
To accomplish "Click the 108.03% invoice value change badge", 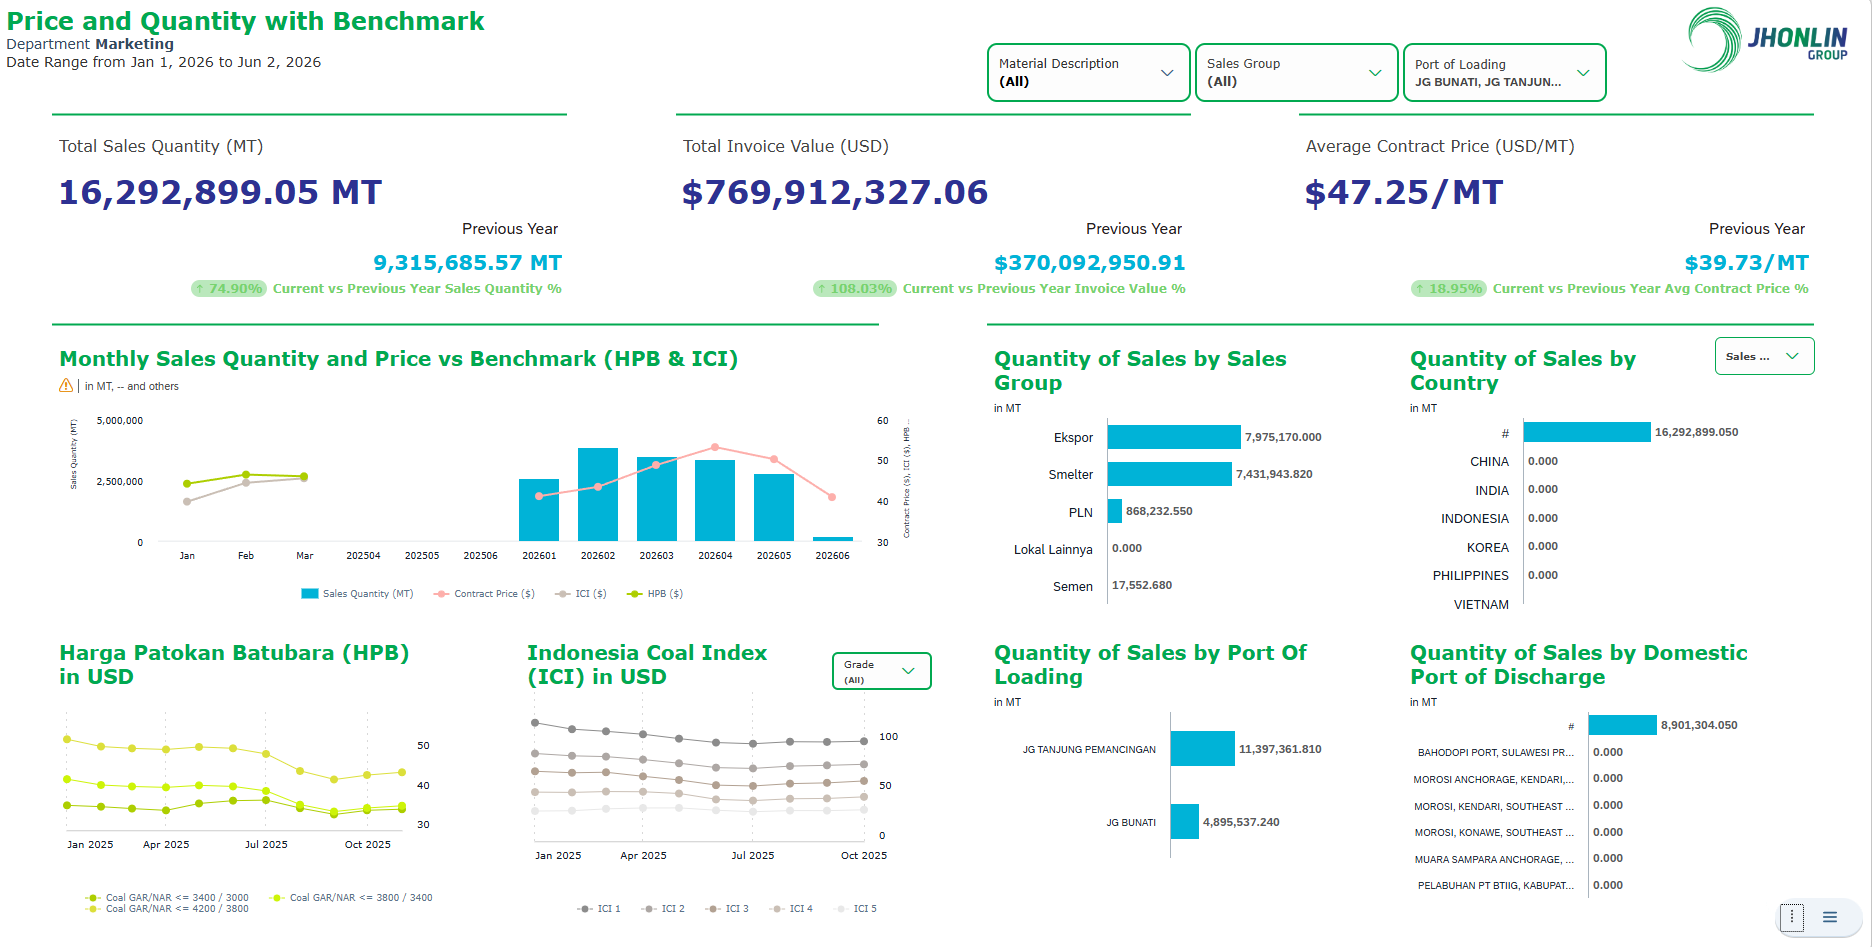I will tap(855, 289).
